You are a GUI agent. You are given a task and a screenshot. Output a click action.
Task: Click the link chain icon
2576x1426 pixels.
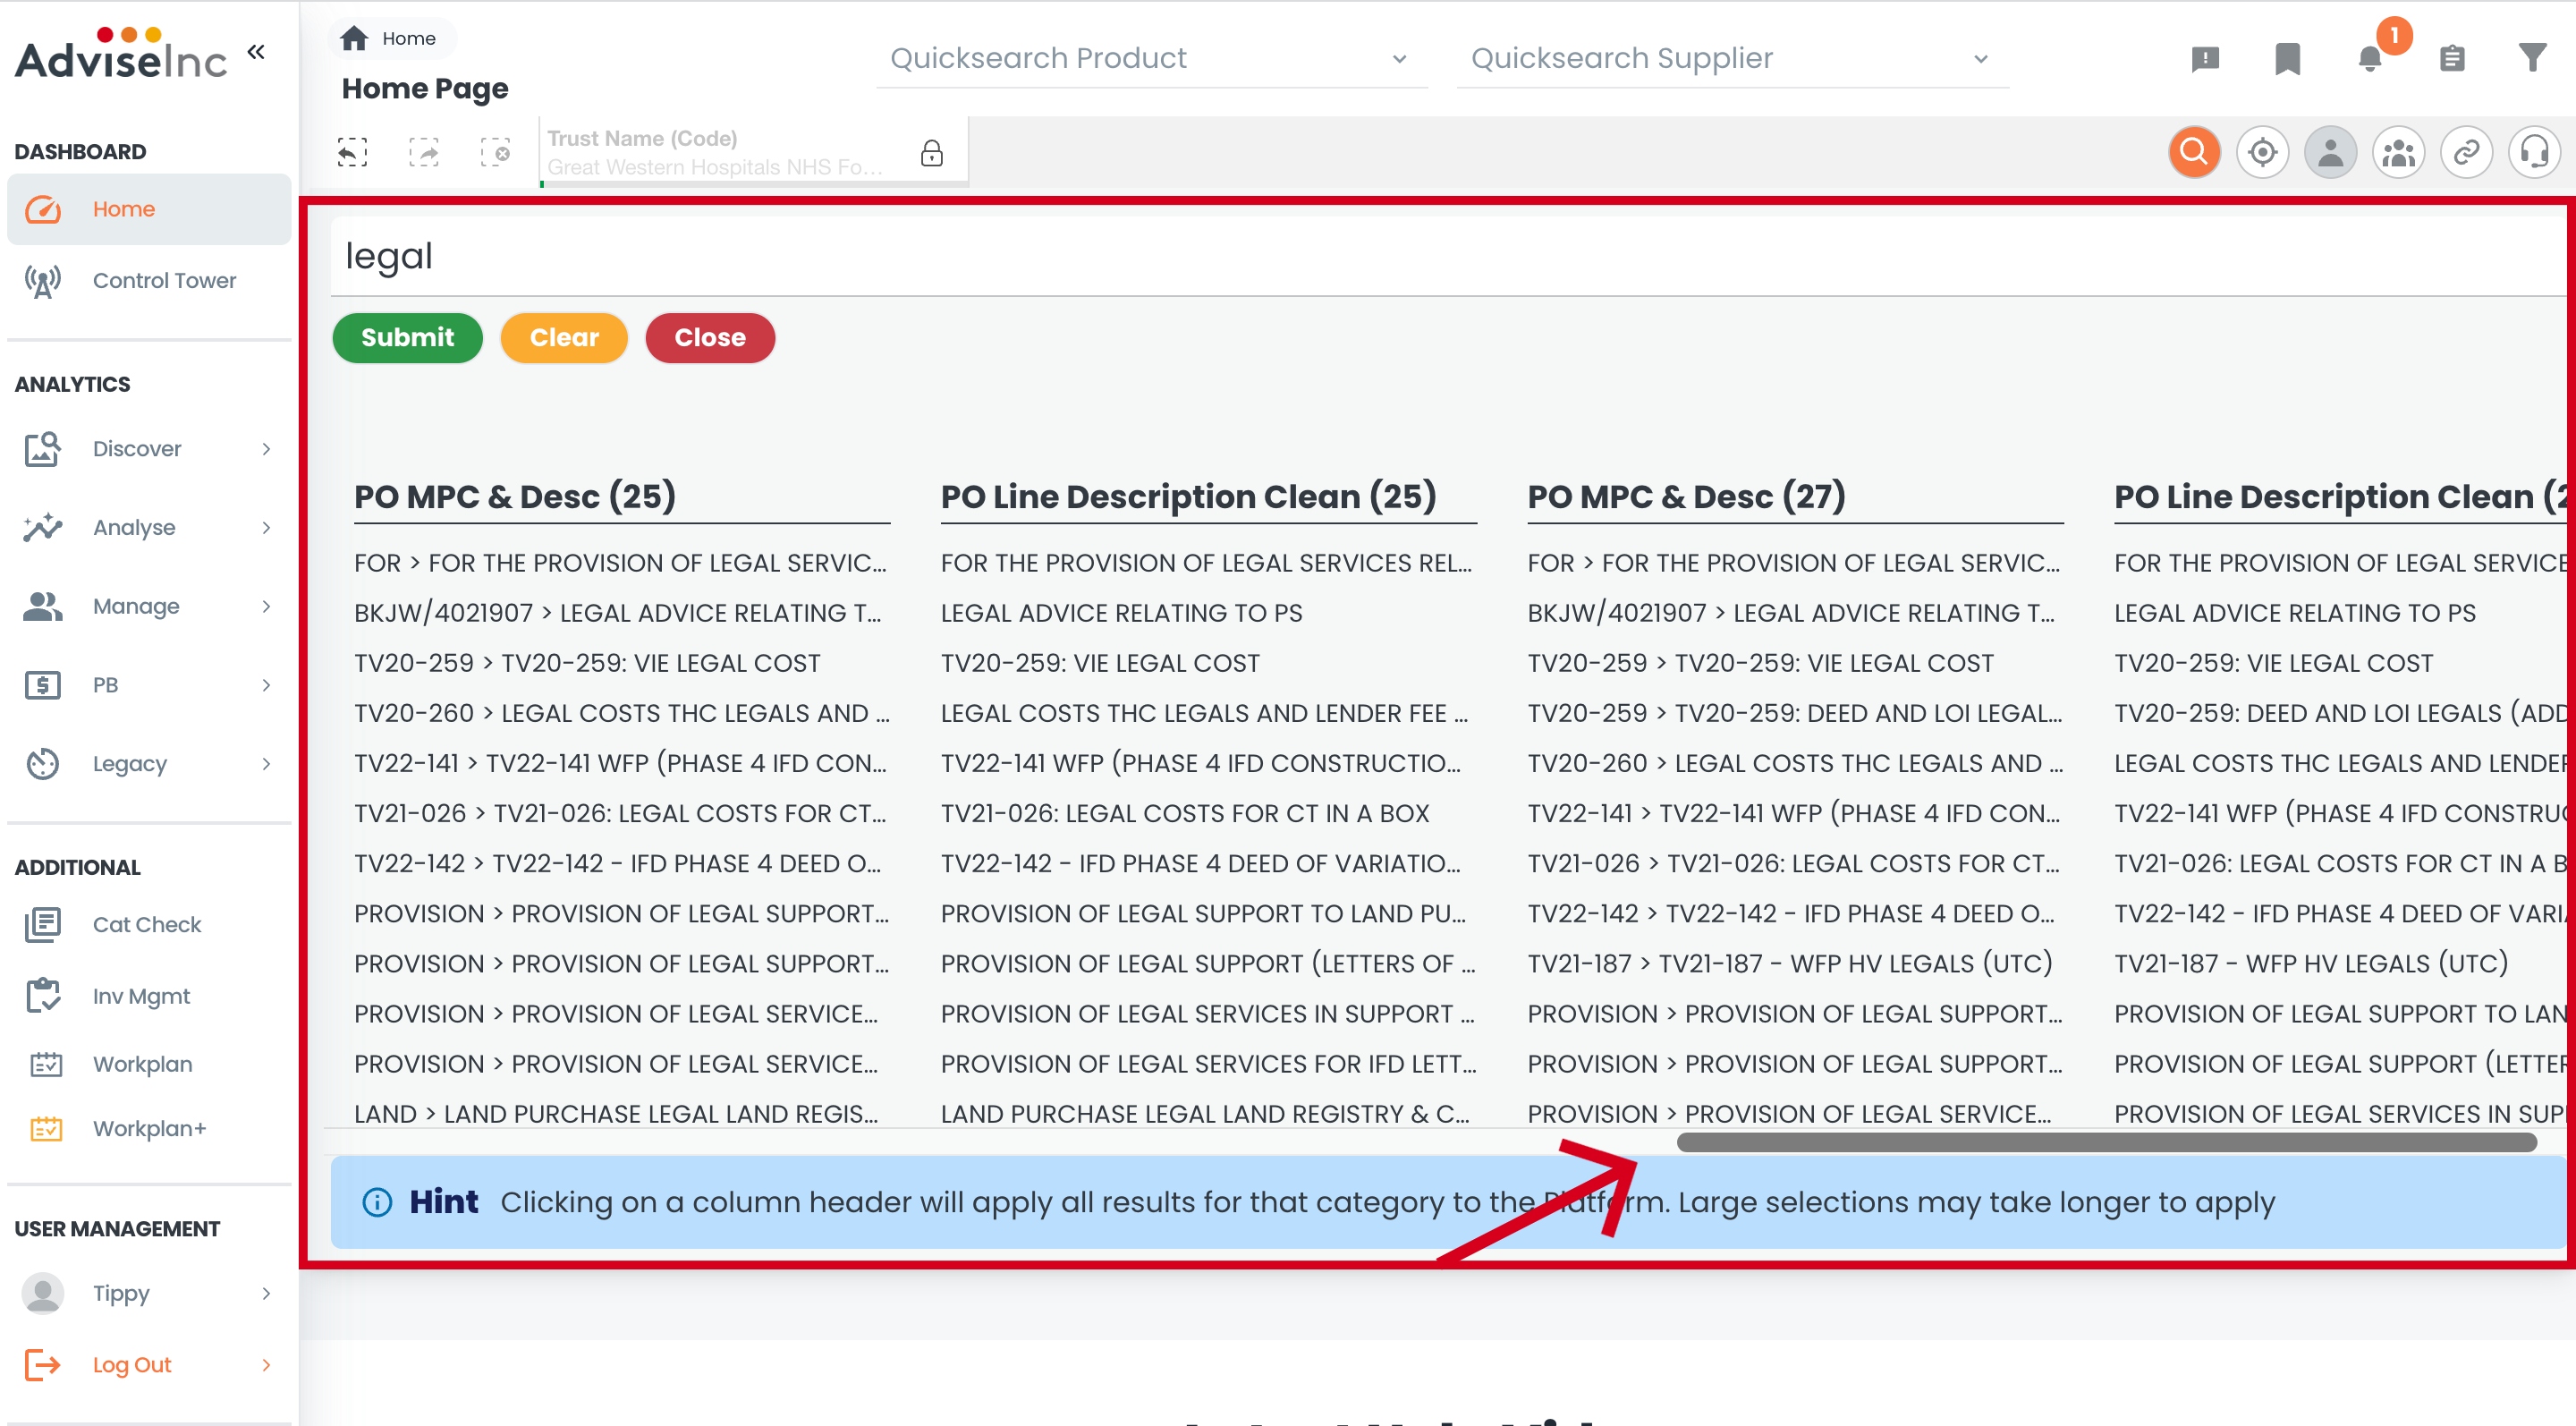coord(2466,152)
